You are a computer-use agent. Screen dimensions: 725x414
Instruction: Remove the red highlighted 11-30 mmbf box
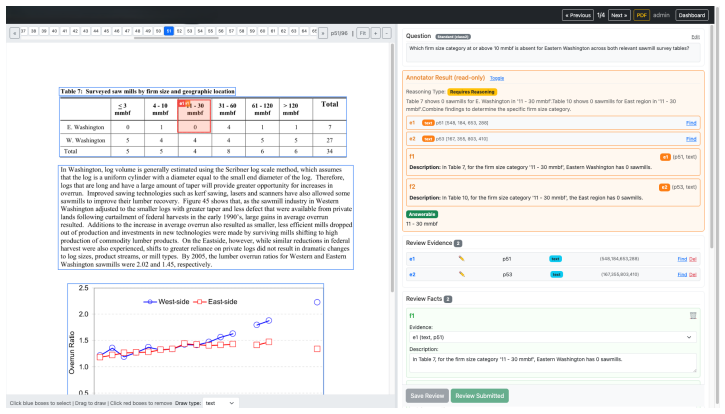coord(194,116)
